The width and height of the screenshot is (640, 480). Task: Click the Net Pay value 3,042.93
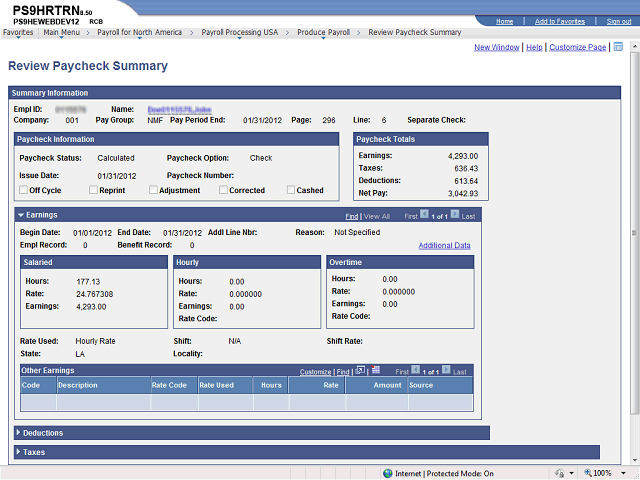[x=463, y=193]
